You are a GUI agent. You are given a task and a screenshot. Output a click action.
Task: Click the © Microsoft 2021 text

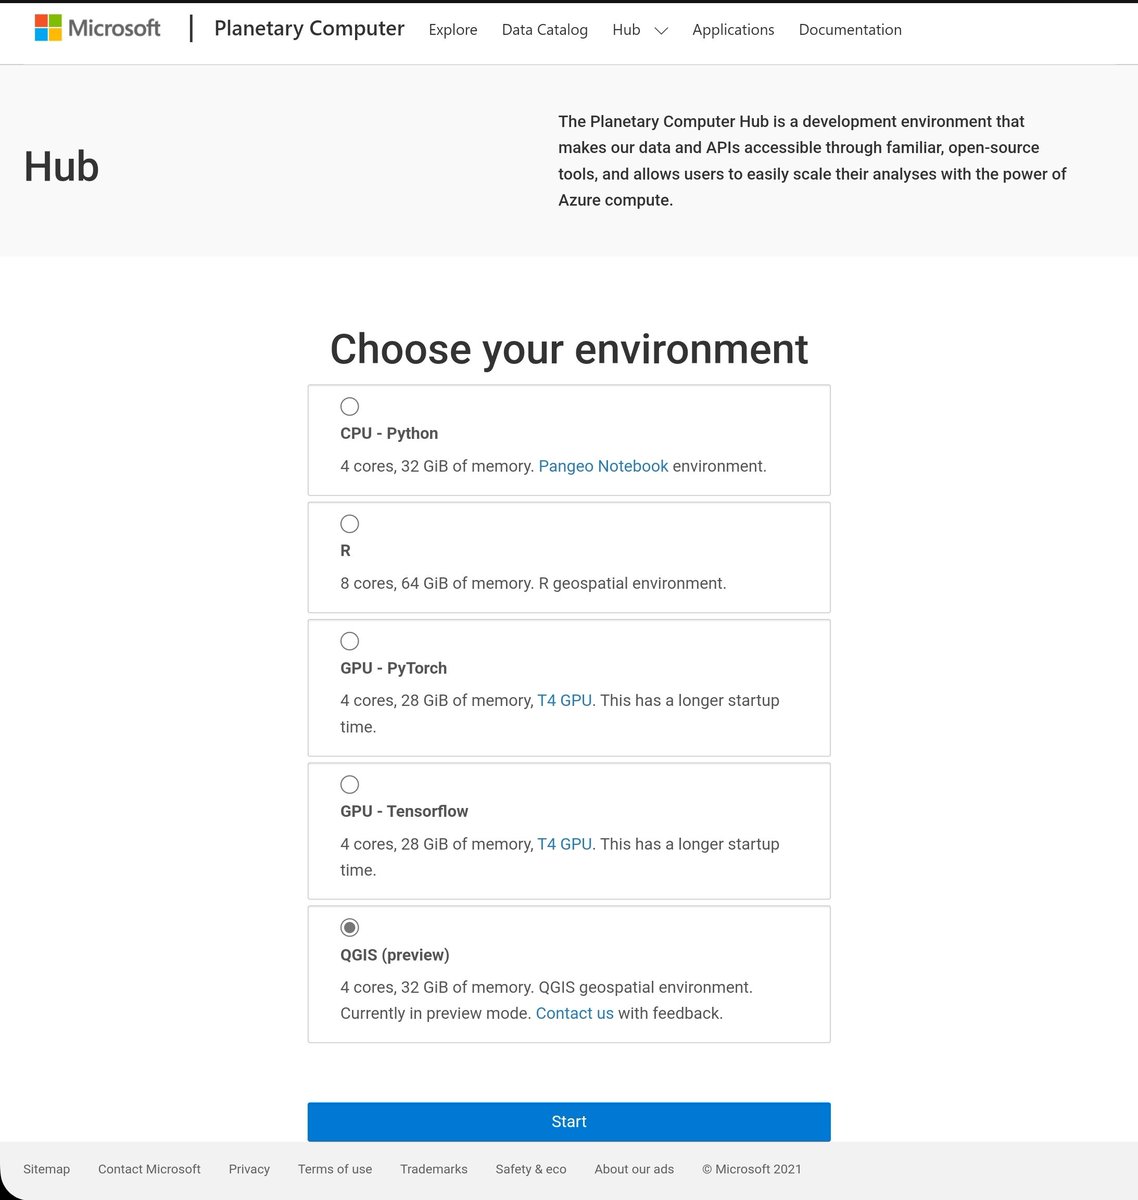[751, 1169]
